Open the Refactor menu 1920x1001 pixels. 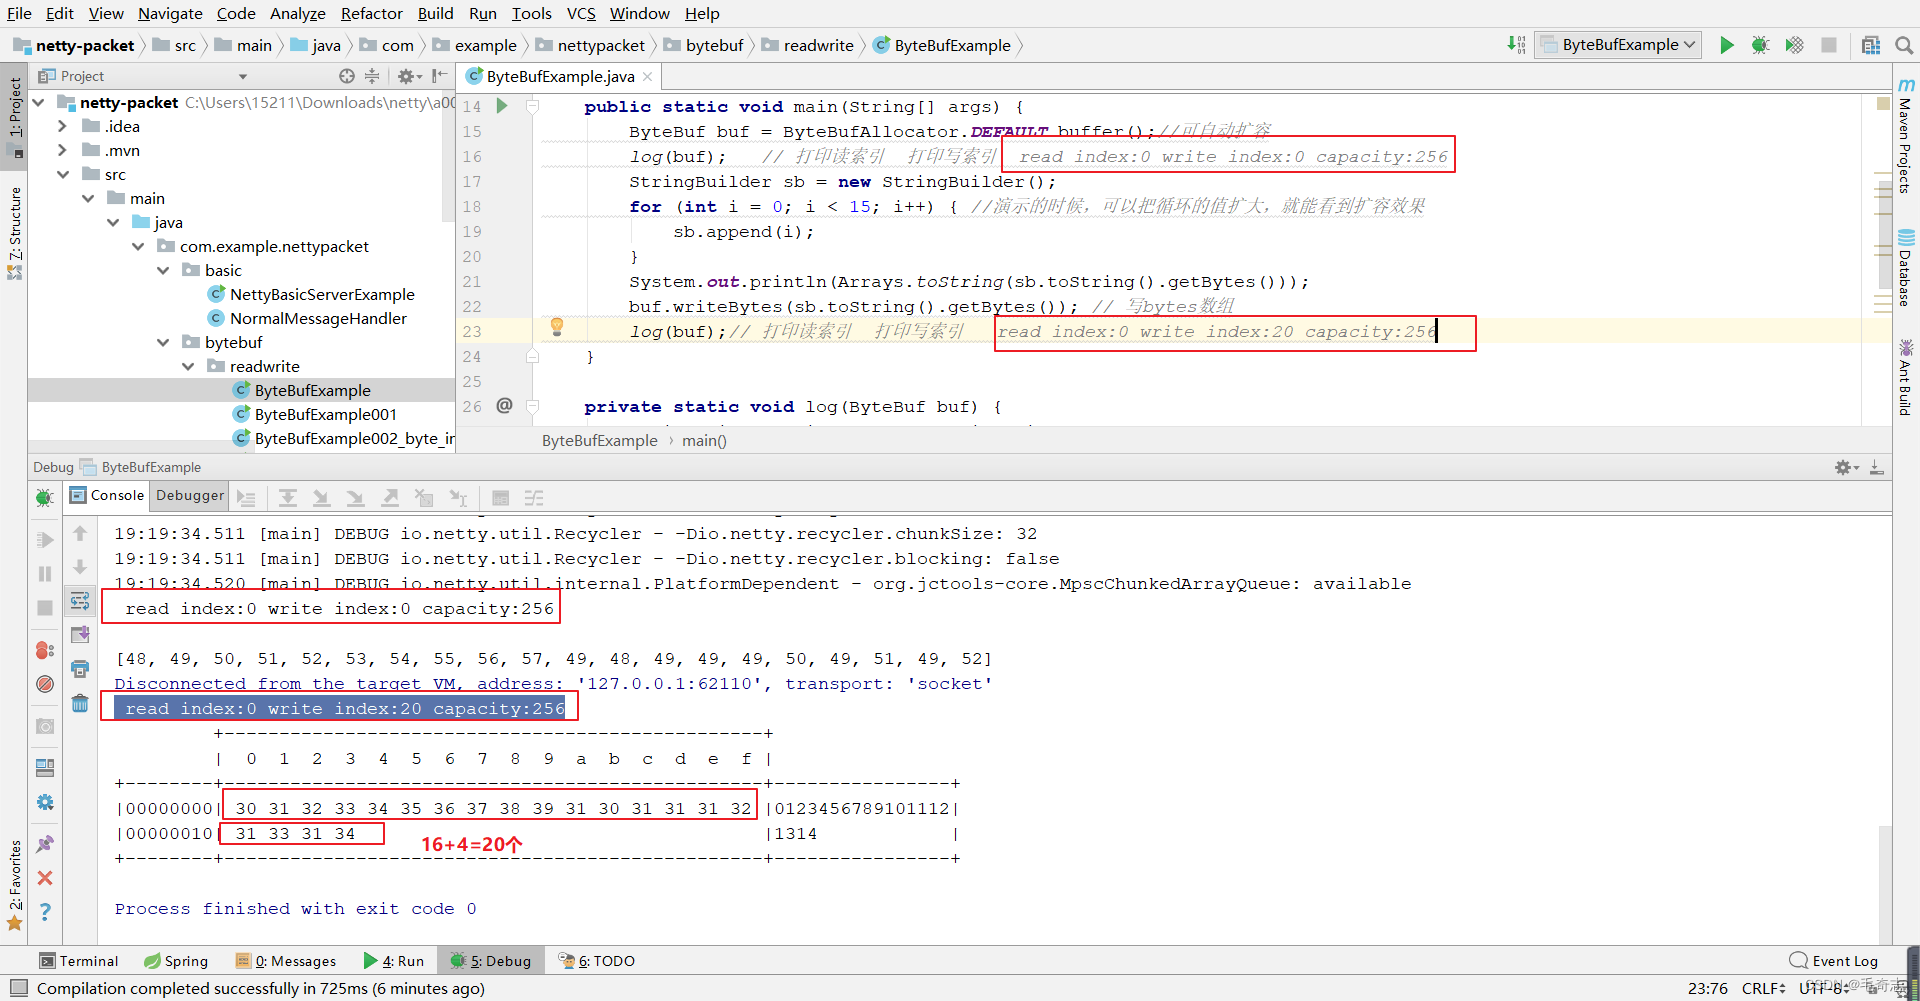(371, 13)
